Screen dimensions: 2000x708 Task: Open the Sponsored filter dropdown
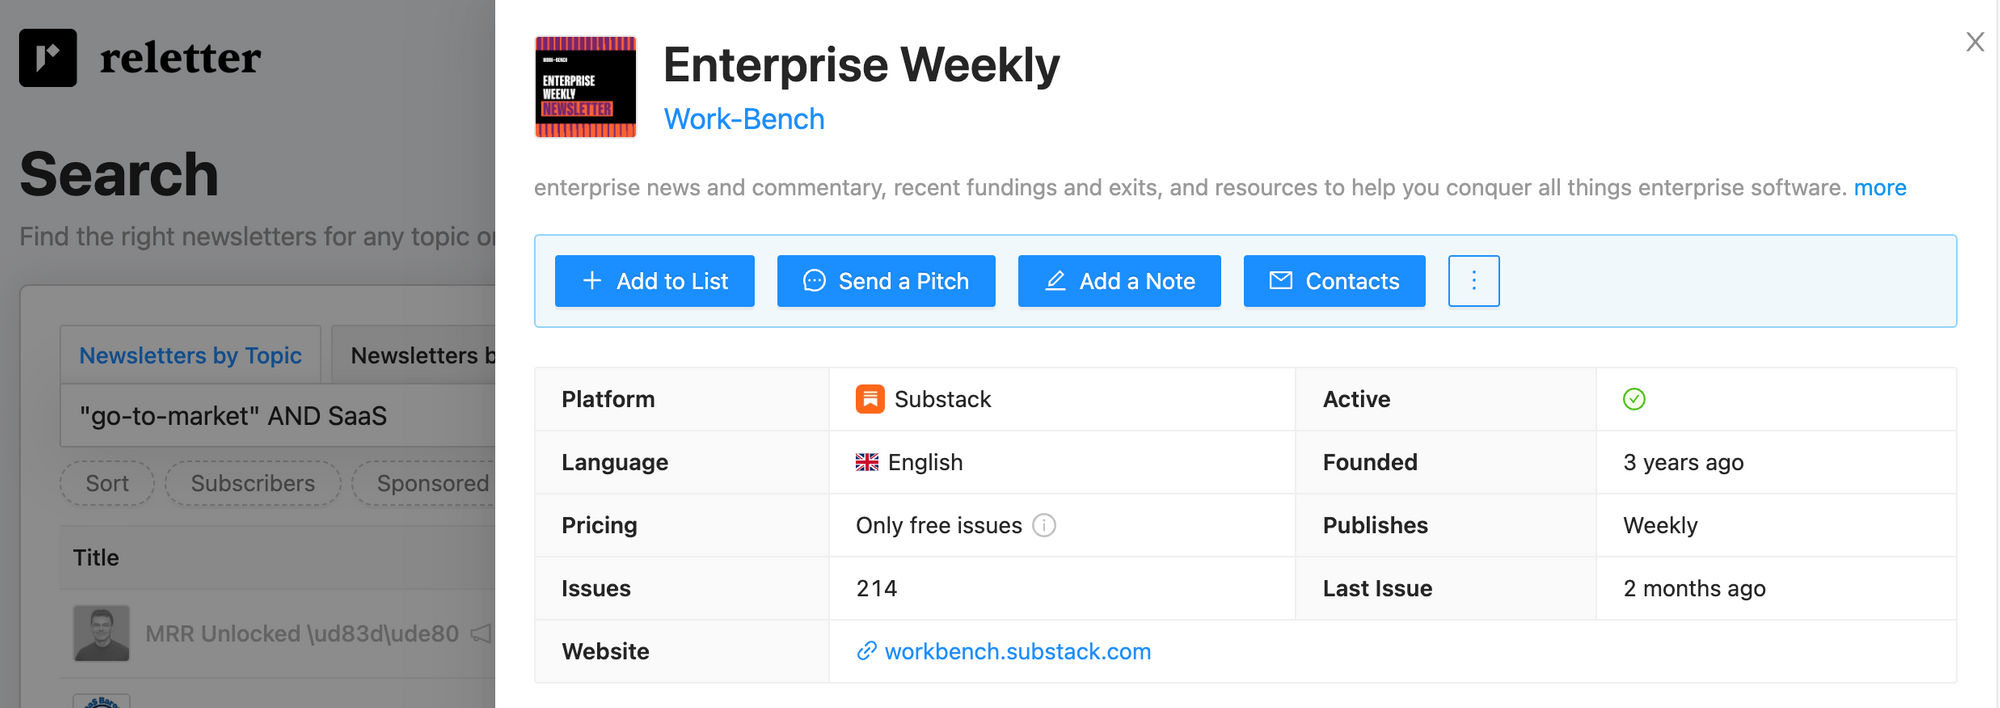coord(425,483)
